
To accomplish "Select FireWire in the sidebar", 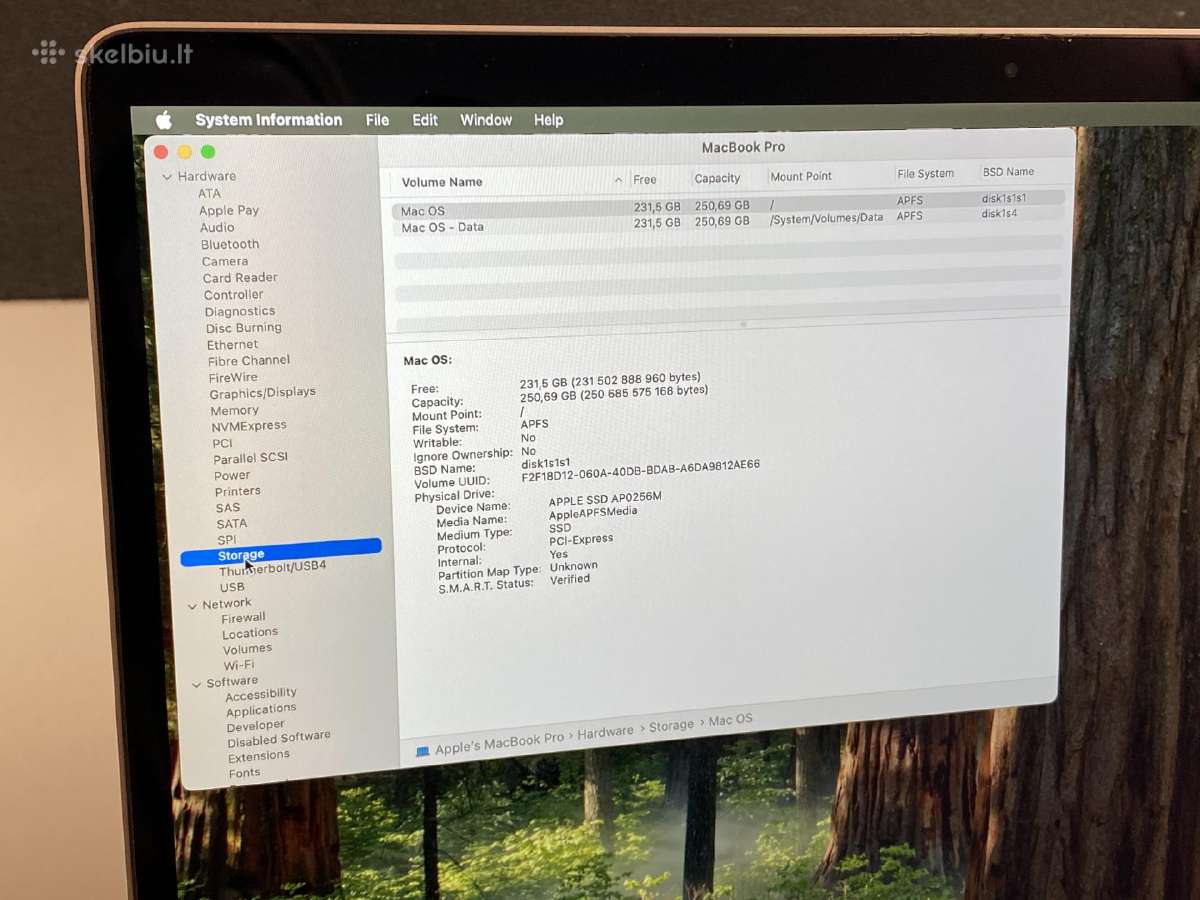I will pos(233,378).
